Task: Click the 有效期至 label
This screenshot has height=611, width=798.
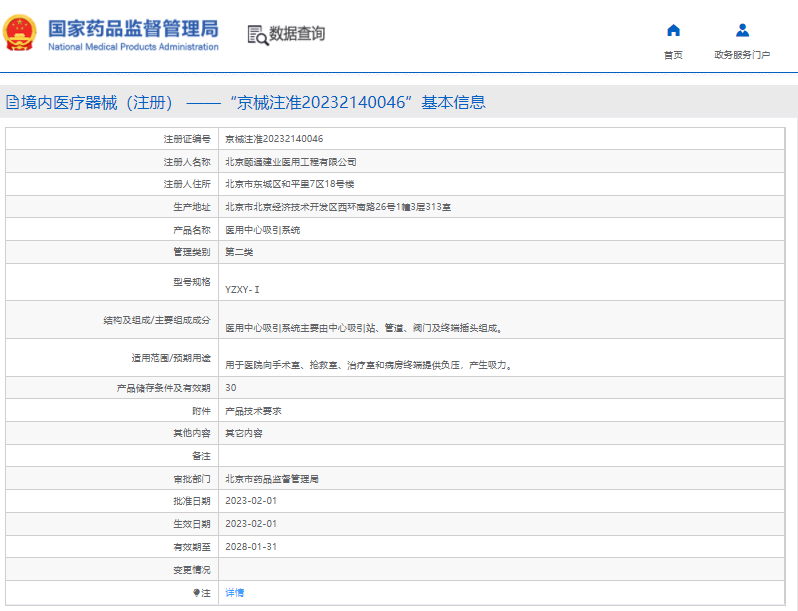Action: pos(192,547)
